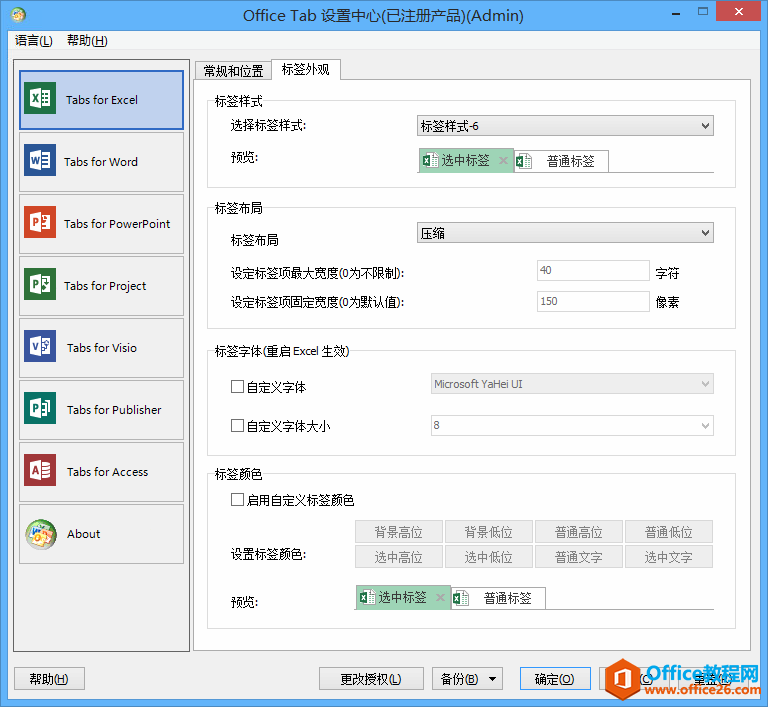Open 帮助(H) menu in menu bar
768x707 pixels.
coord(87,40)
